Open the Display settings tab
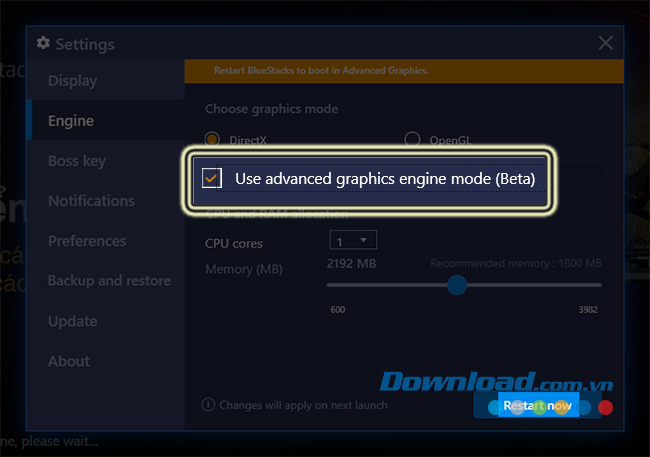 pos(73,80)
